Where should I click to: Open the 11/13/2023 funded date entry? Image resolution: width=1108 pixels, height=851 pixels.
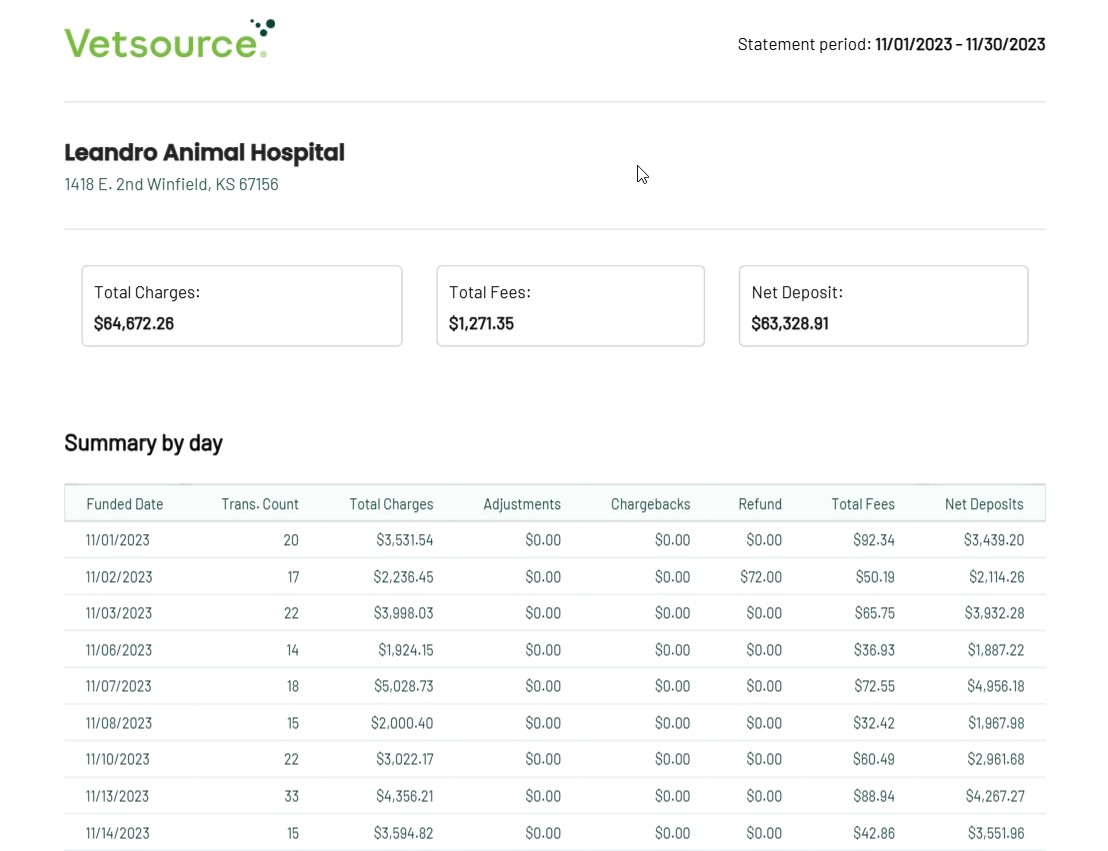tap(118, 796)
